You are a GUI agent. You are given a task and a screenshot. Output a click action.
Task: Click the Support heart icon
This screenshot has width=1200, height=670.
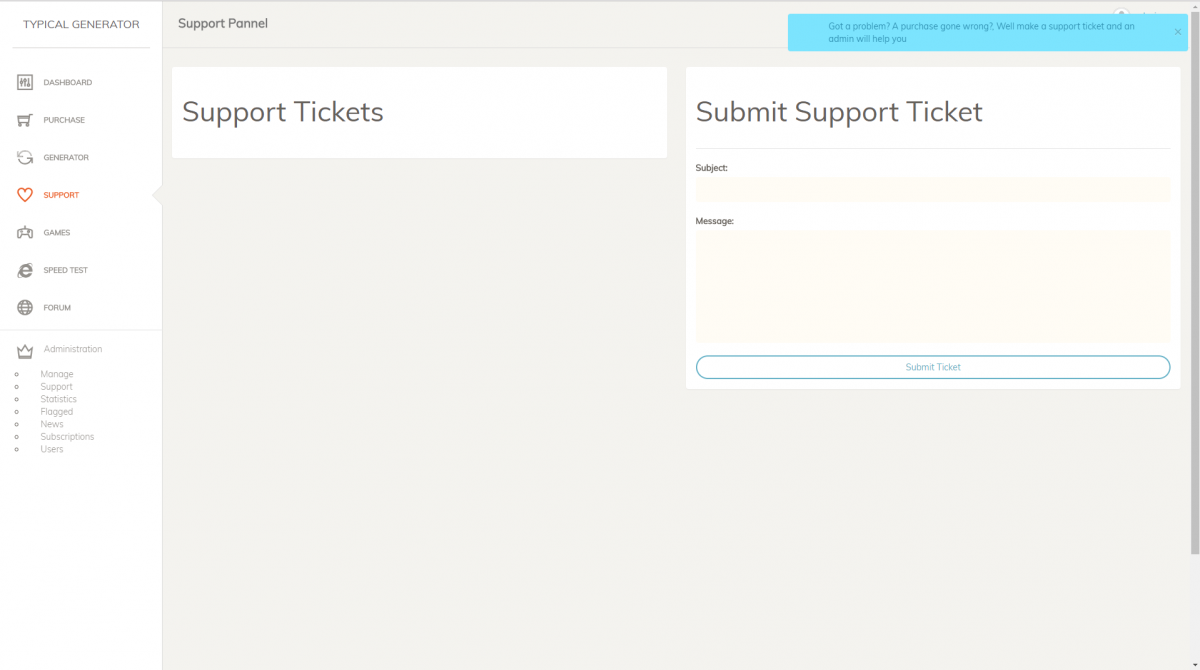coord(25,195)
